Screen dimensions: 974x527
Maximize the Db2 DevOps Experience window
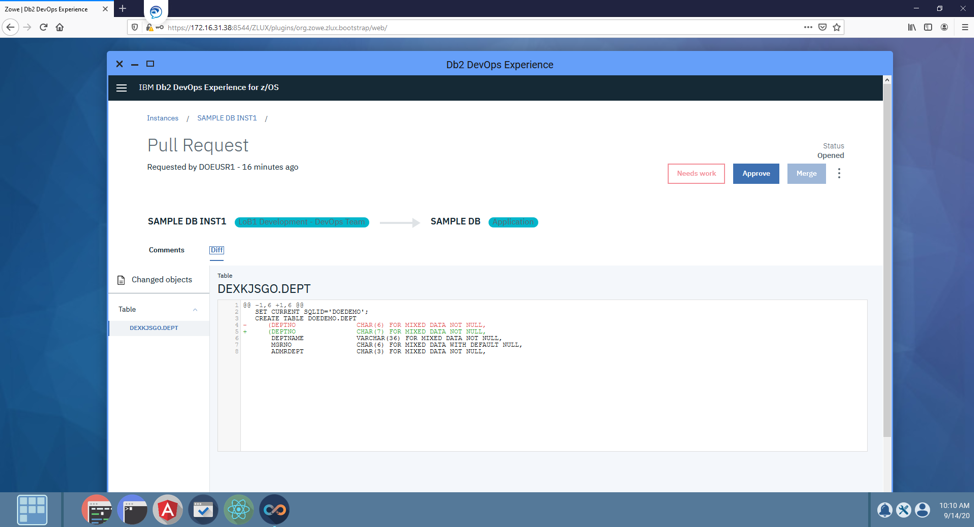click(150, 63)
